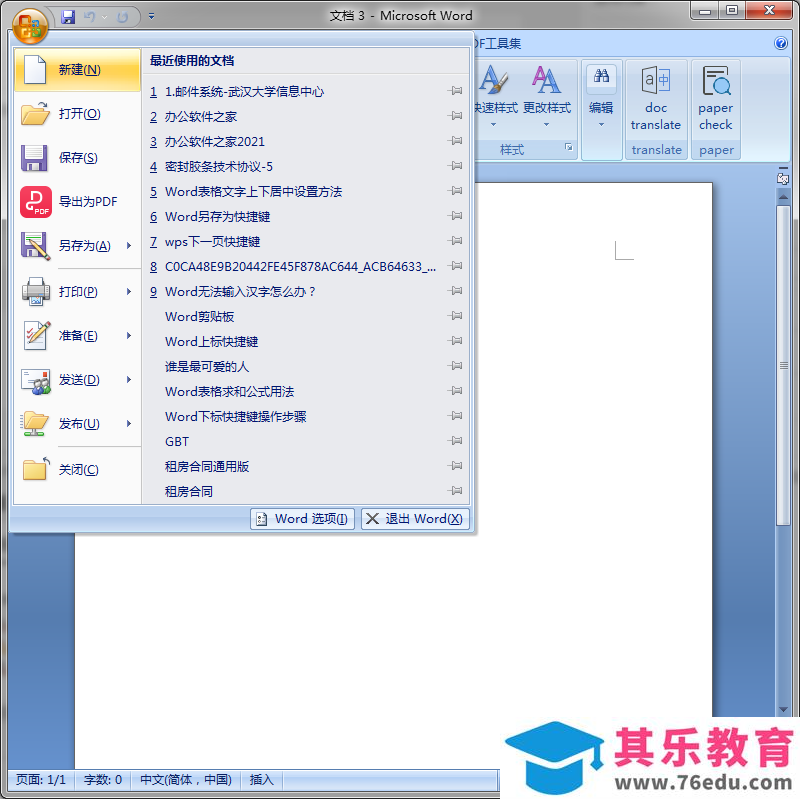
Task: Open the 样式 dialog launcher
Action: click(x=568, y=147)
